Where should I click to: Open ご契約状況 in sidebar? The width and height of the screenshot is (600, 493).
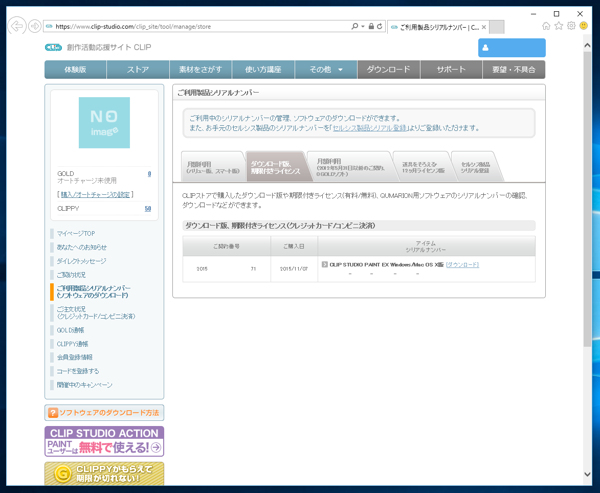pyautogui.click(x=71, y=275)
